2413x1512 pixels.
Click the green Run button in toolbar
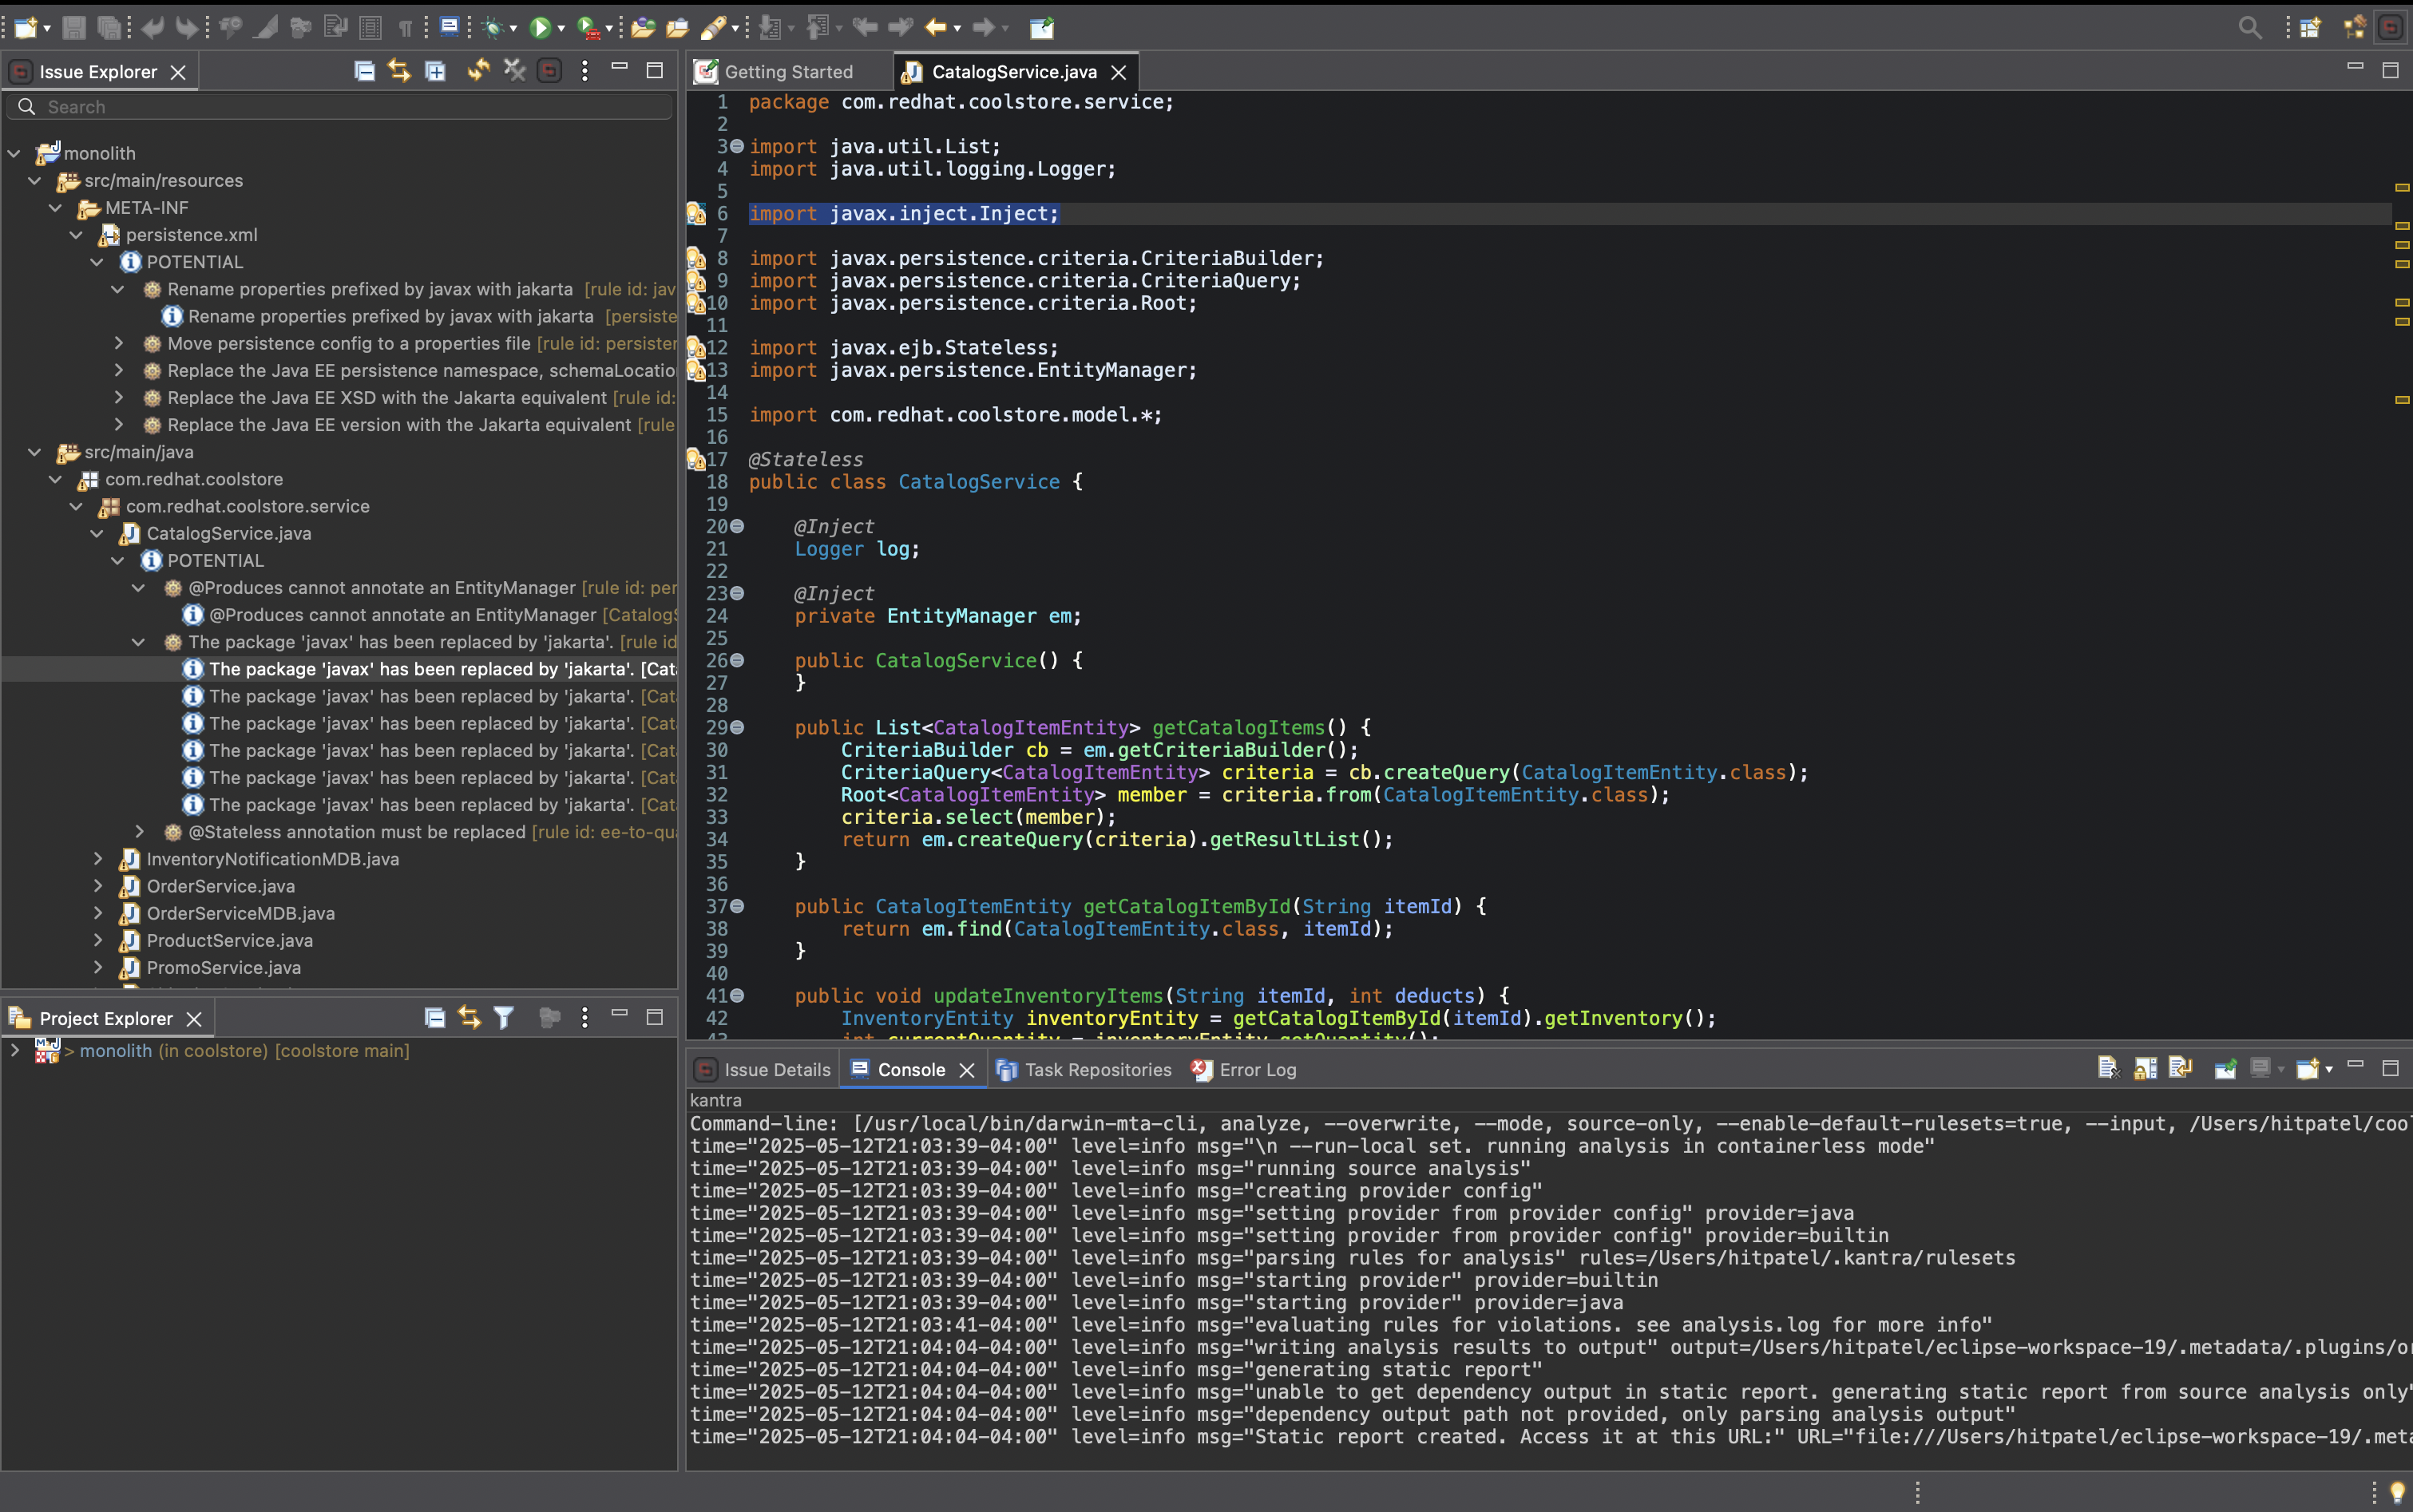click(540, 28)
